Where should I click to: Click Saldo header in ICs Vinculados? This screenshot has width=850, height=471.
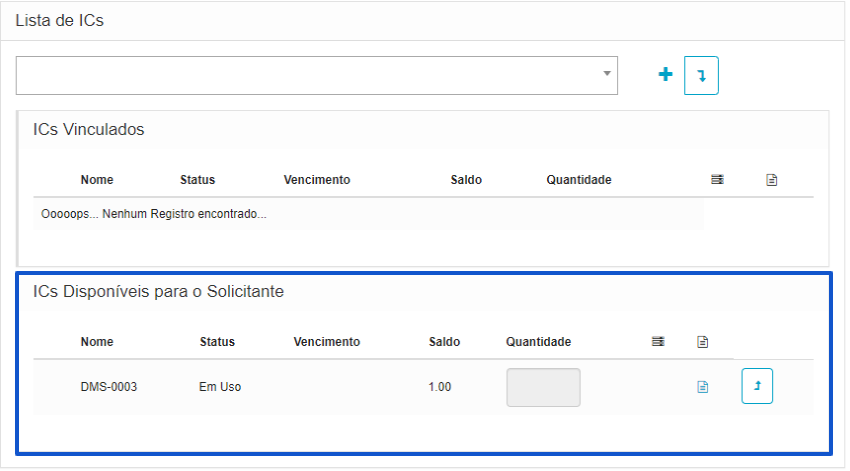466,180
